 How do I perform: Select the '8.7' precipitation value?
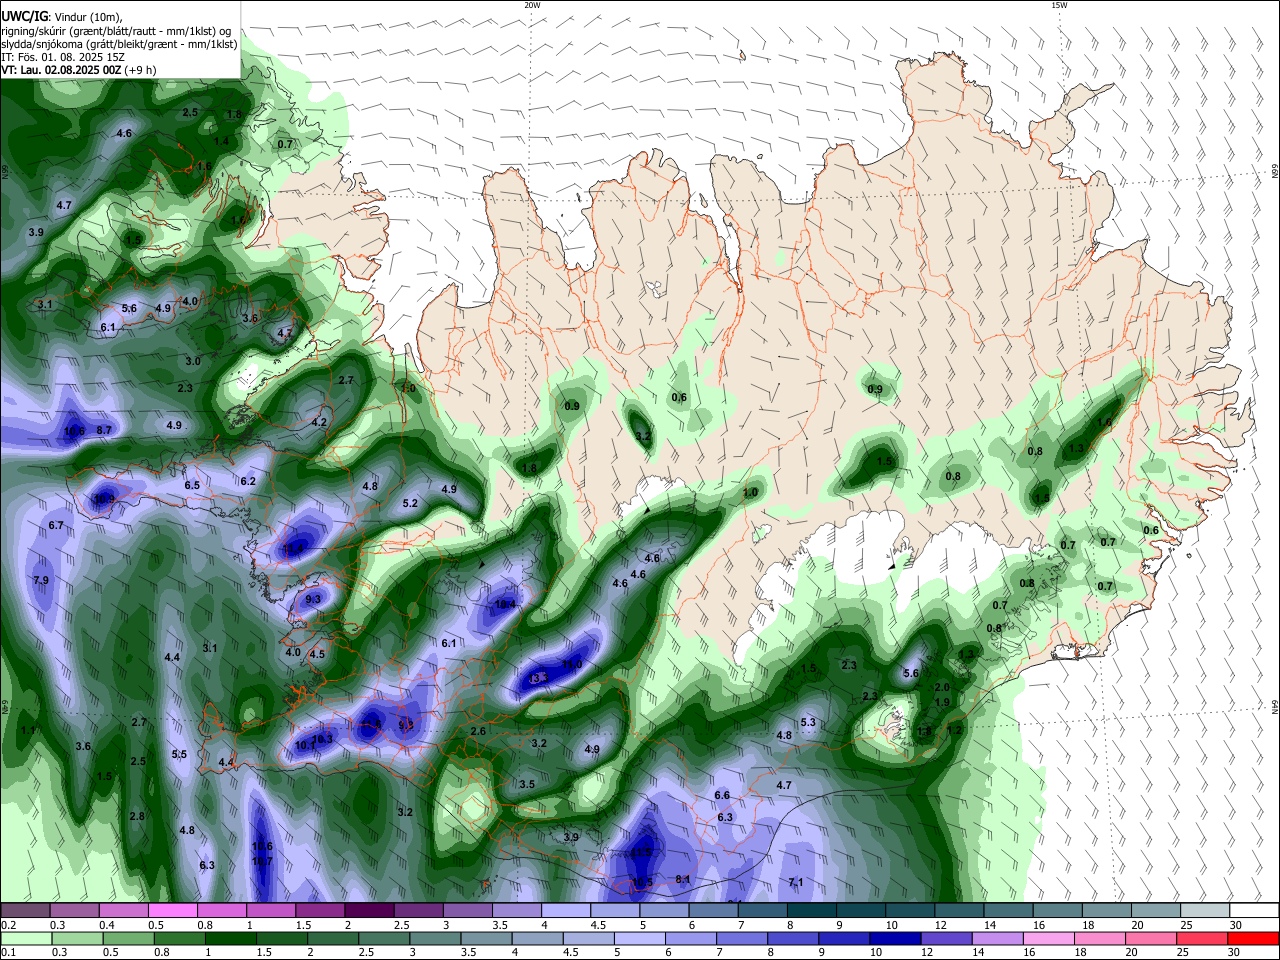(104, 429)
